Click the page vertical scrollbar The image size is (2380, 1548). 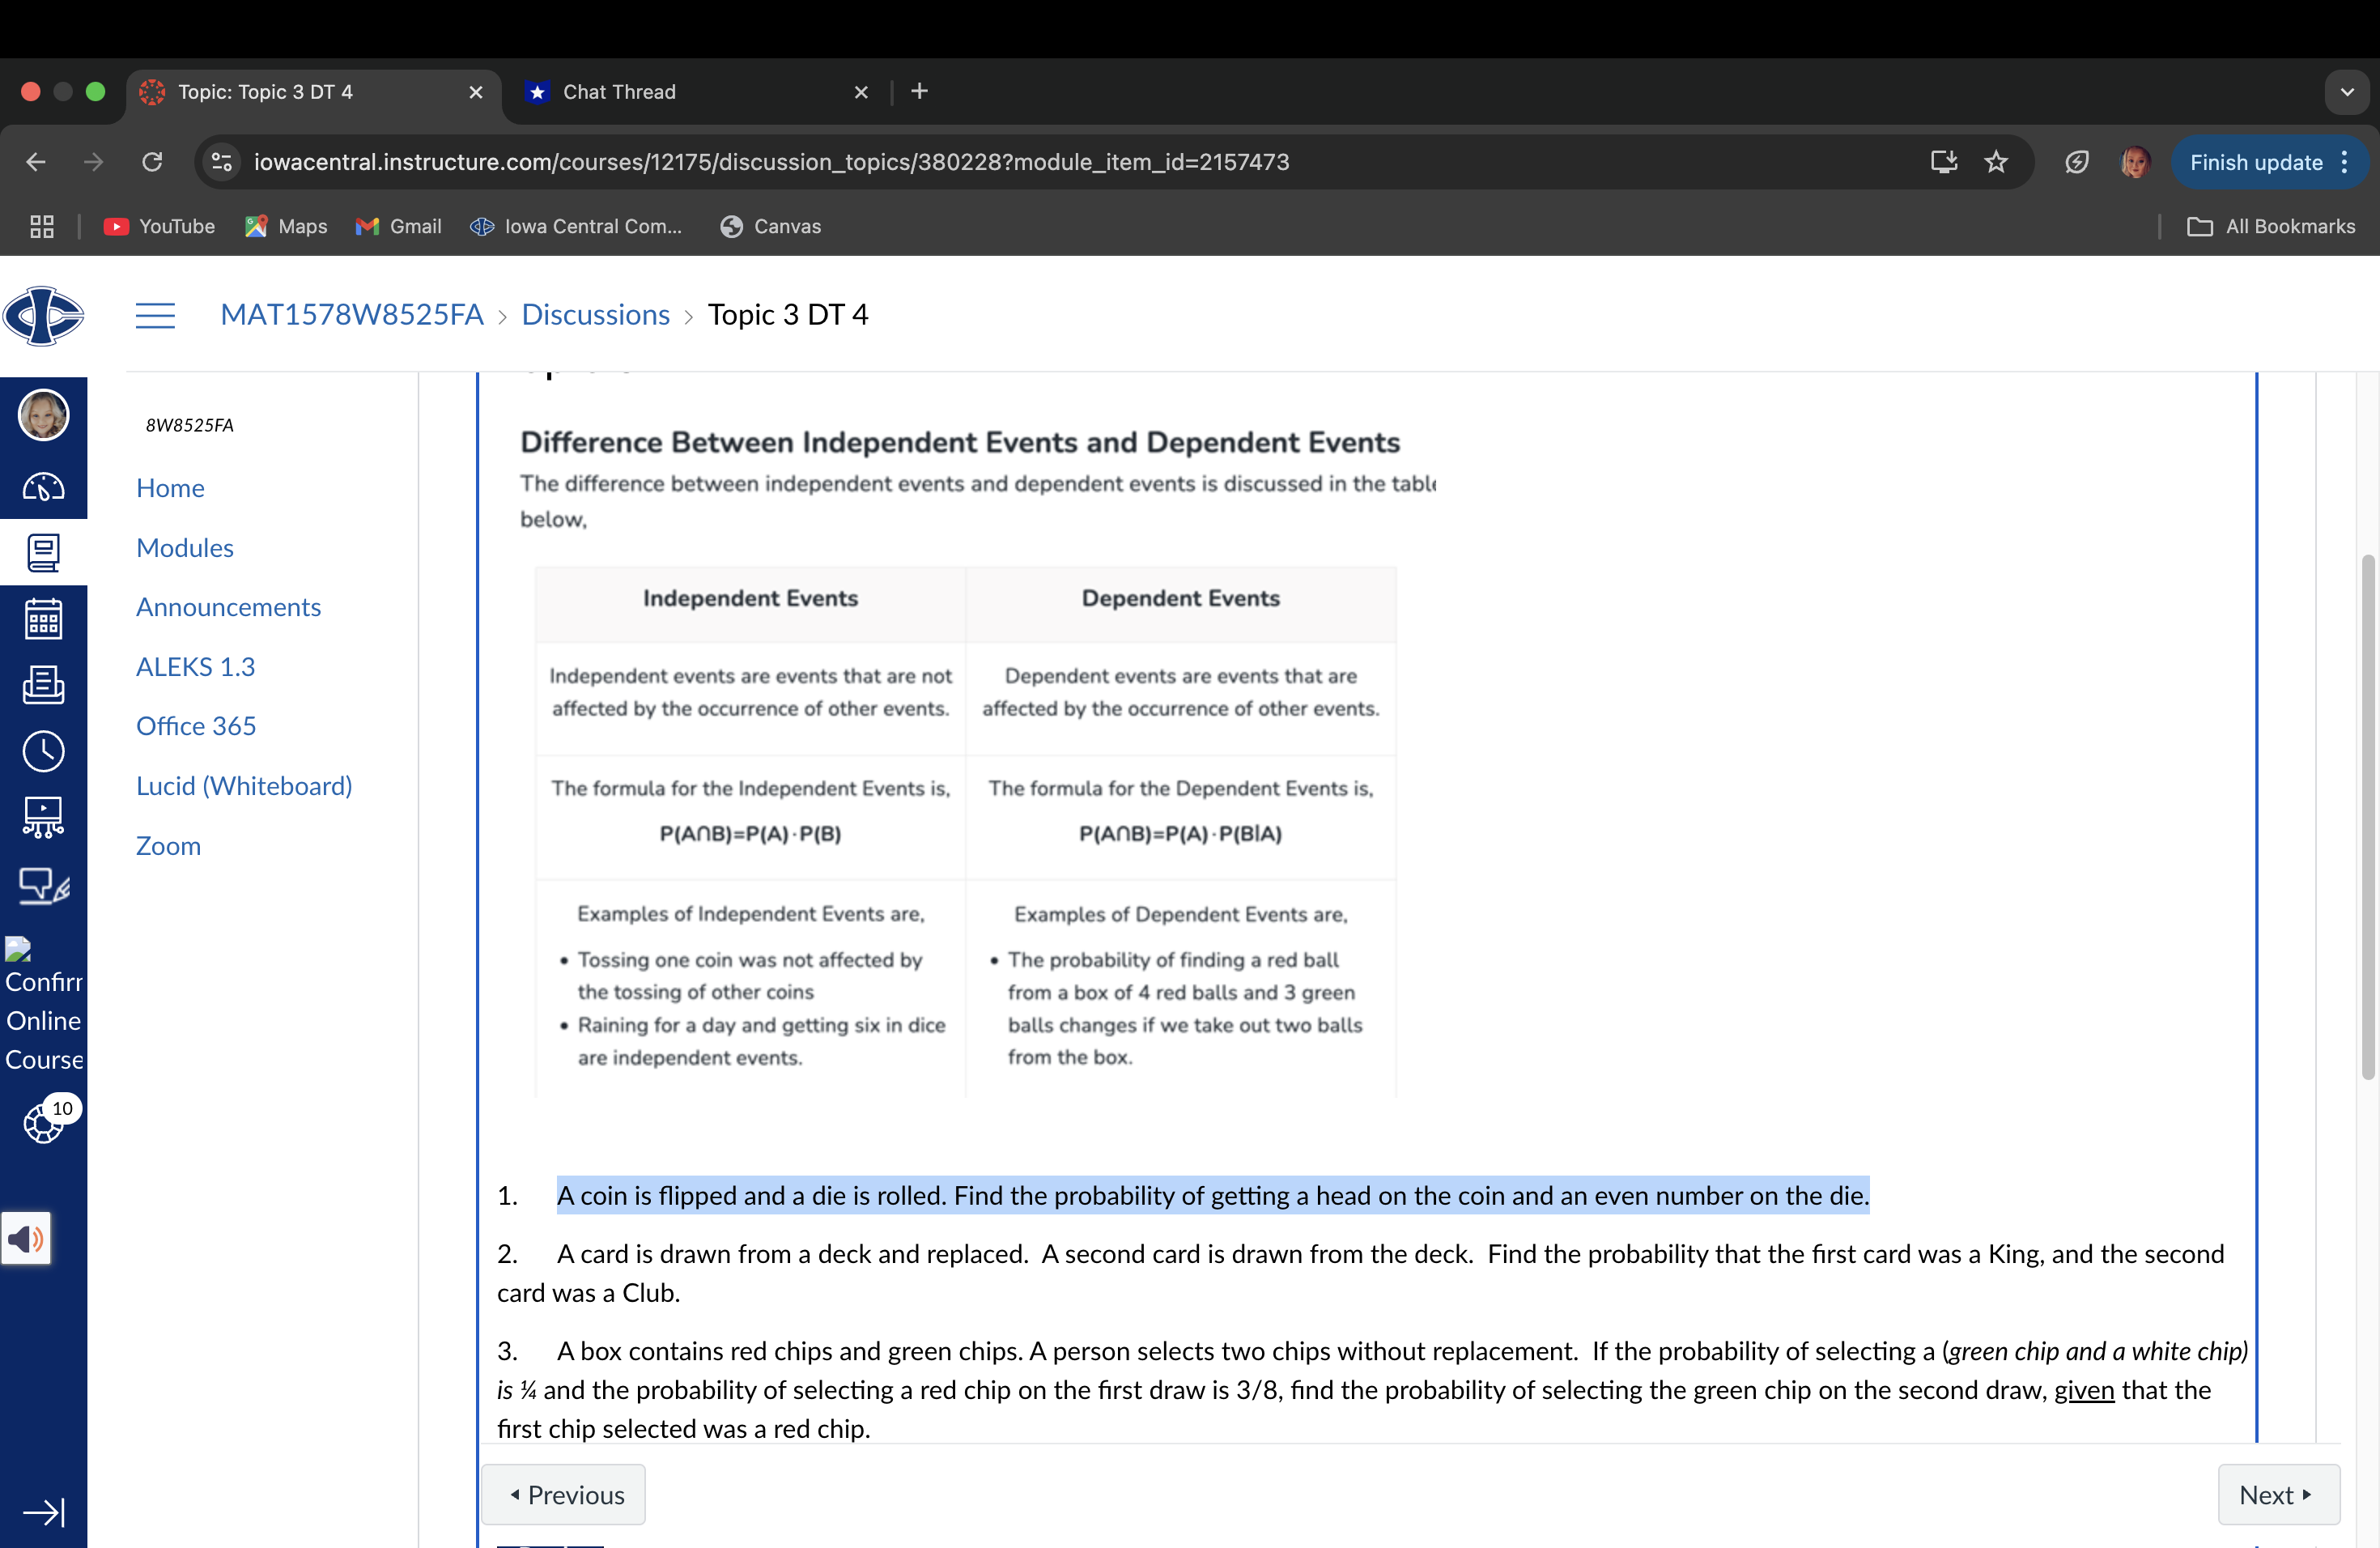pyautogui.click(x=2367, y=816)
